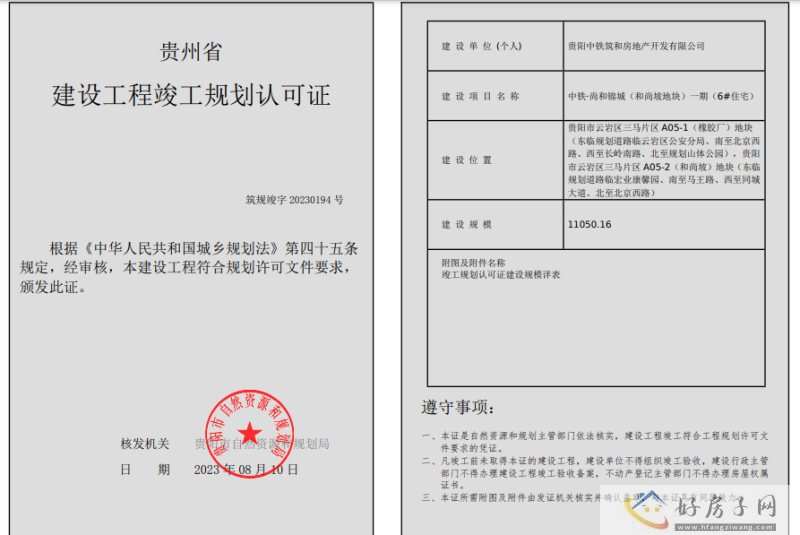Click the '建设规模' table label
The image size is (800, 535).
click(467, 224)
